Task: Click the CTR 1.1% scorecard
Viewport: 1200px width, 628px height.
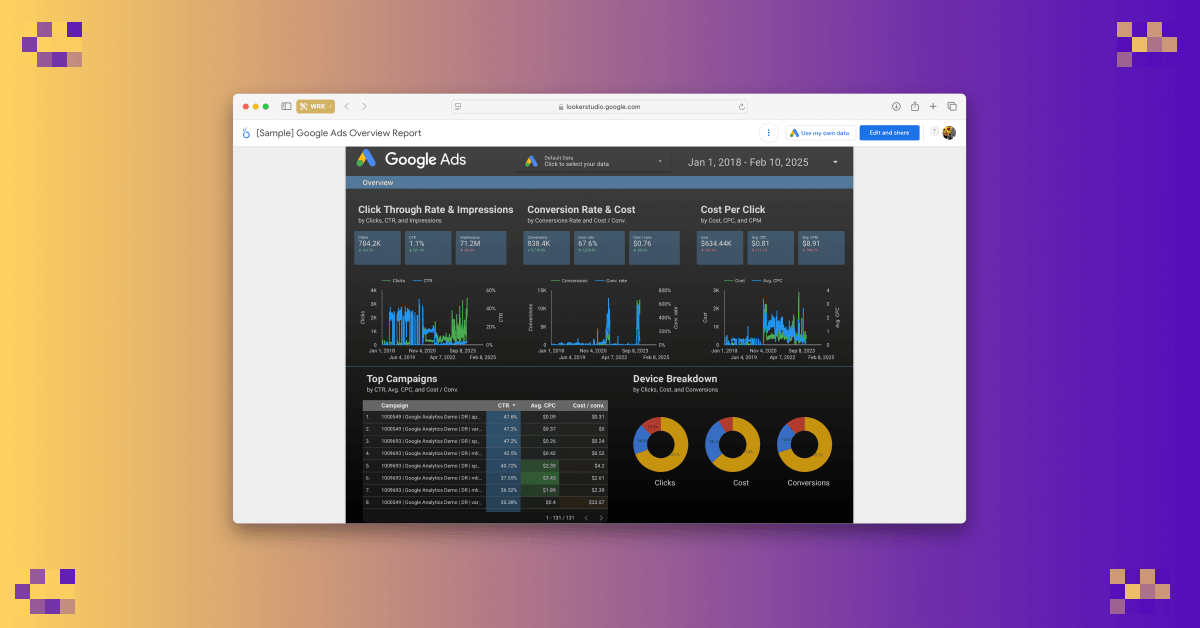Action: click(428, 248)
